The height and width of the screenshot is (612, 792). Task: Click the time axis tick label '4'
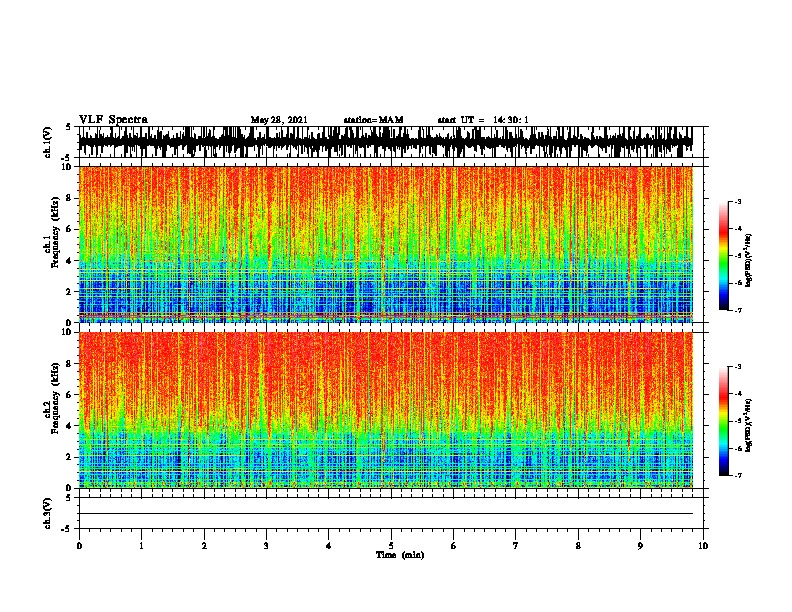pyautogui.click(x=329, y=546)
